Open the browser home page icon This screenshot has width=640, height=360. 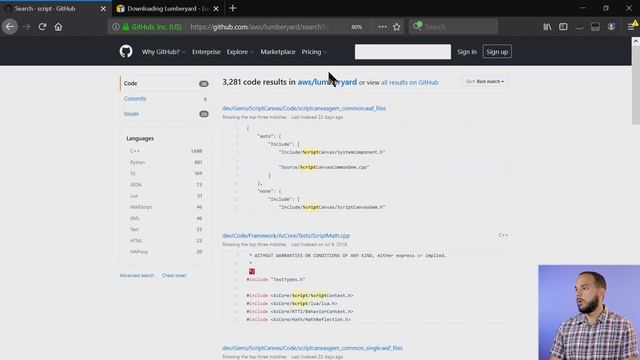point(58,27)
